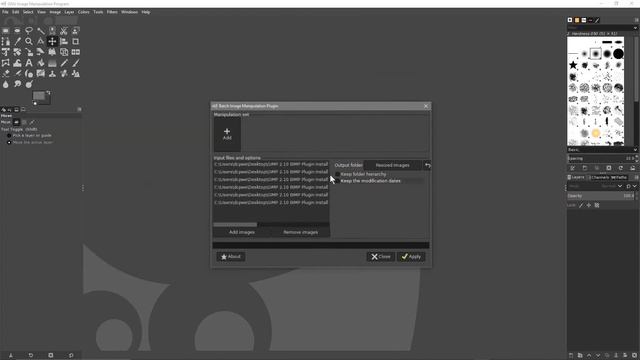Switch to the Paths tab
Image resolution: width=640 pixels, height=360 pixels.
click(619, 178)
